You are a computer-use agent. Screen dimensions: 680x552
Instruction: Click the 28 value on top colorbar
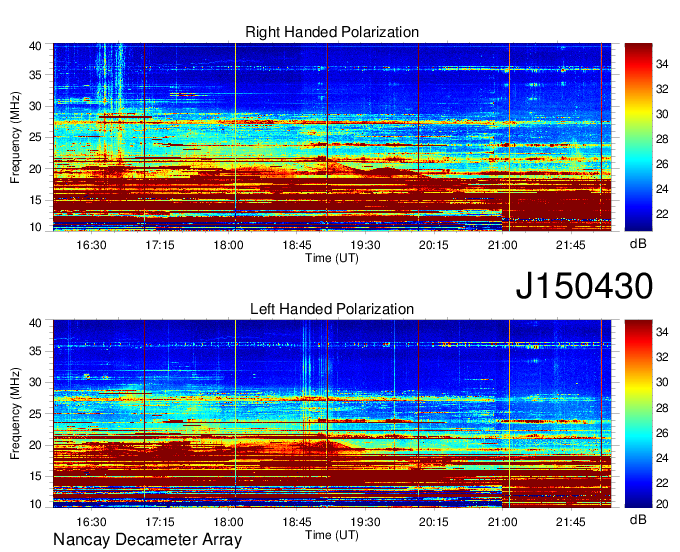(x=662, y=140)
